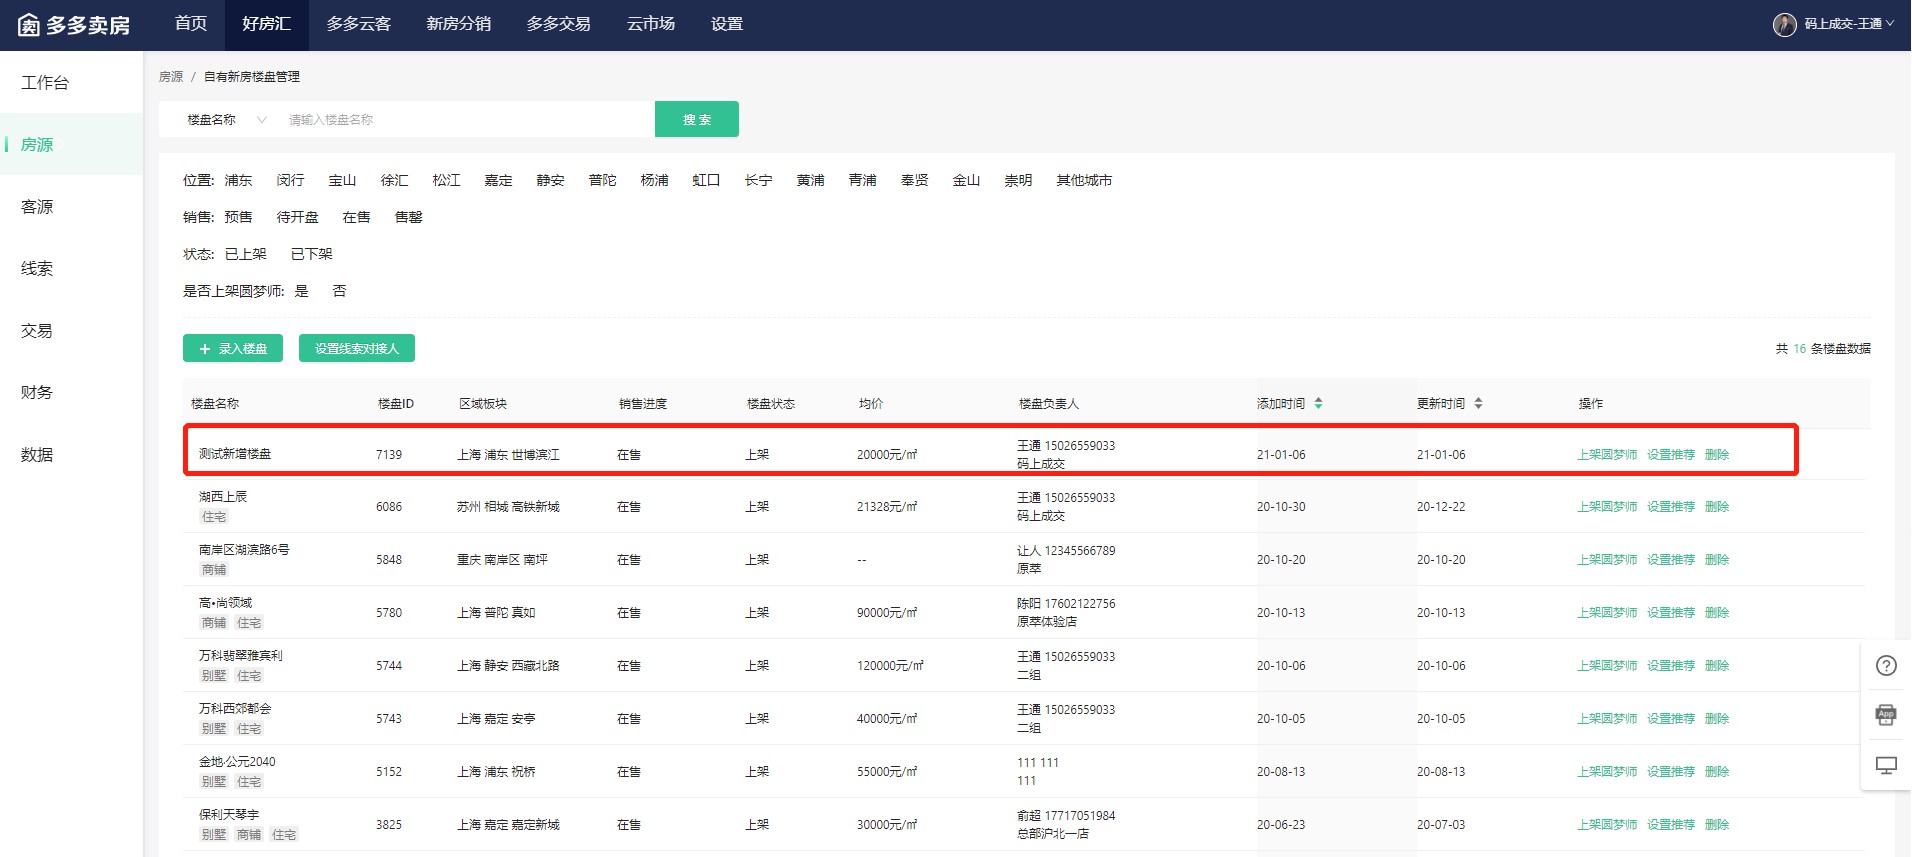
Task: Click the 多多卖房 logo icon
Action: click(29, 25)
